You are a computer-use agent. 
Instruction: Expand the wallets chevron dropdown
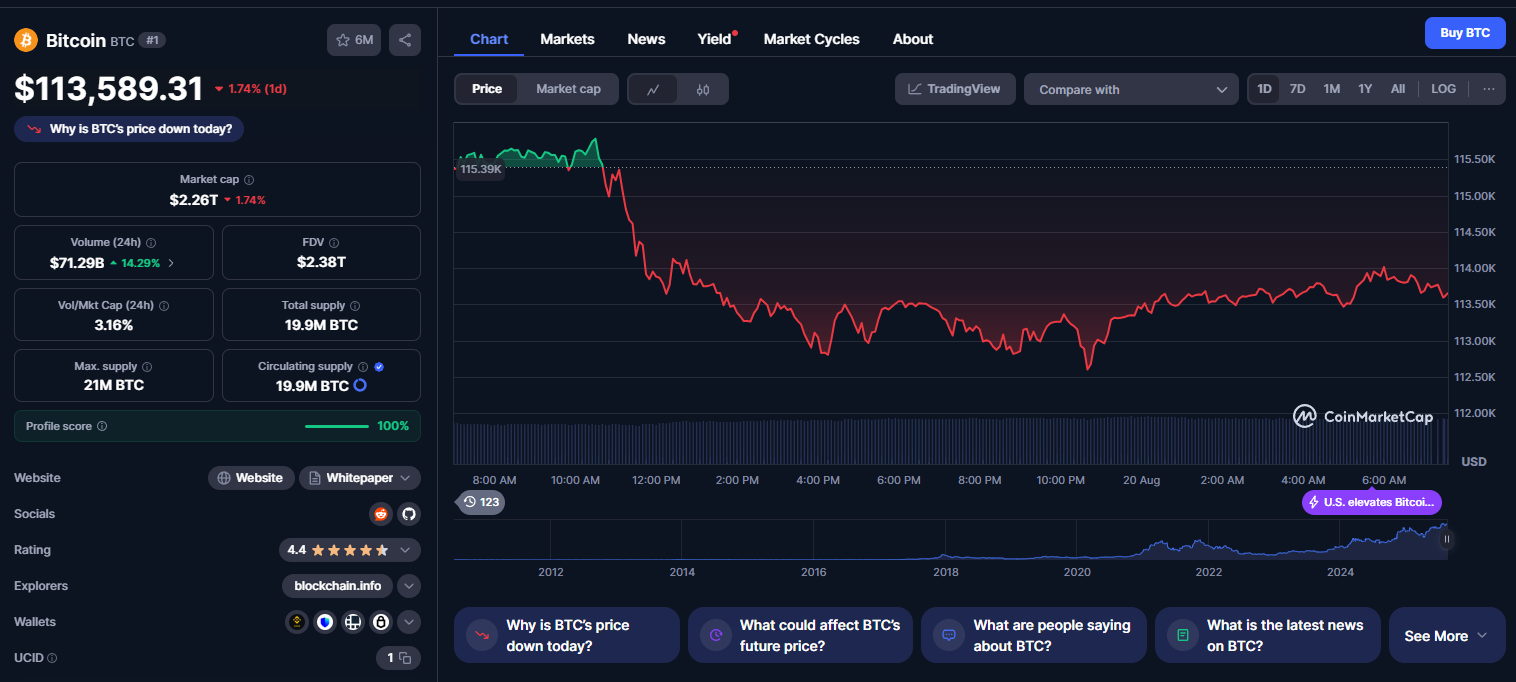click(x=409, y=622)
